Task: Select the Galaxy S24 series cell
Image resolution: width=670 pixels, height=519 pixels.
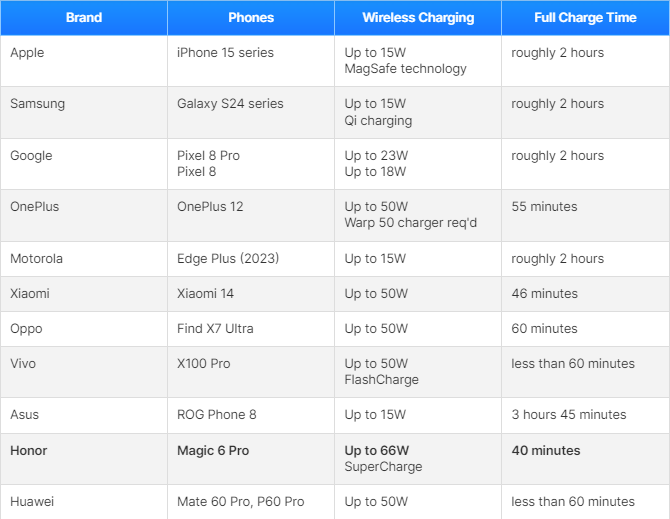Action: point(230,104)
